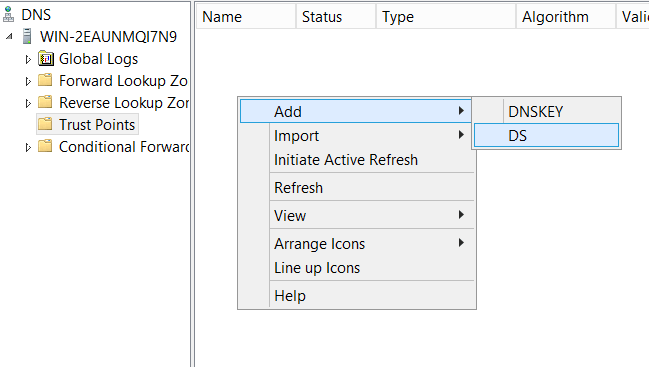This screenshot has height=367, width=649.
Task: Expand the Forward Lookup Zones node
Action: (28, 81)
